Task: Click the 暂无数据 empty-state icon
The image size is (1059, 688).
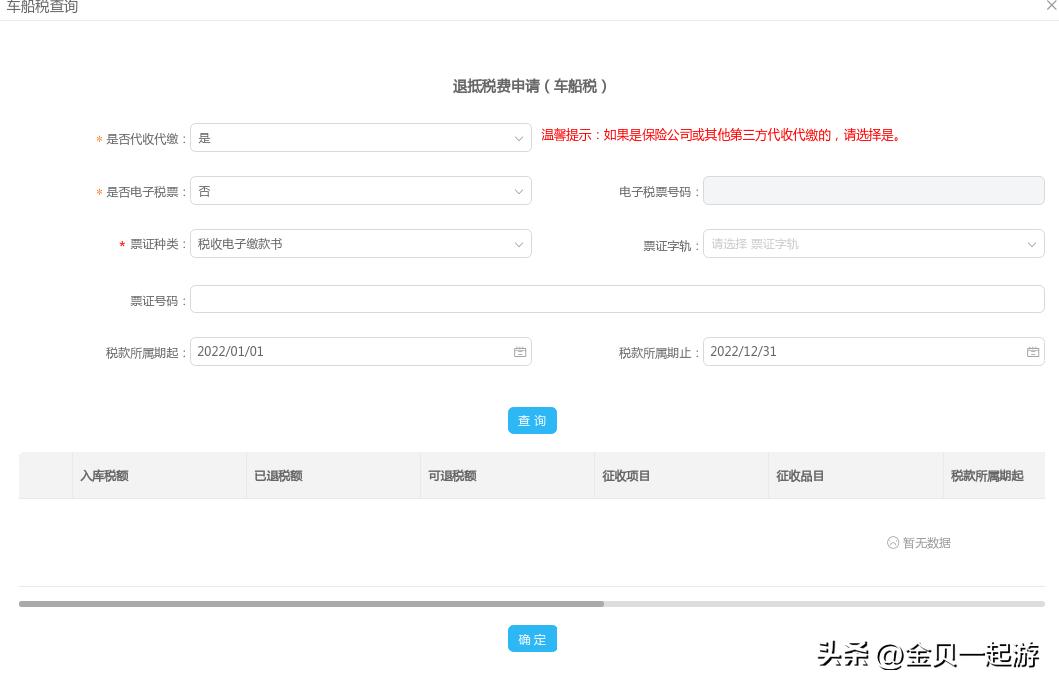Action: (x=893, y=543)
